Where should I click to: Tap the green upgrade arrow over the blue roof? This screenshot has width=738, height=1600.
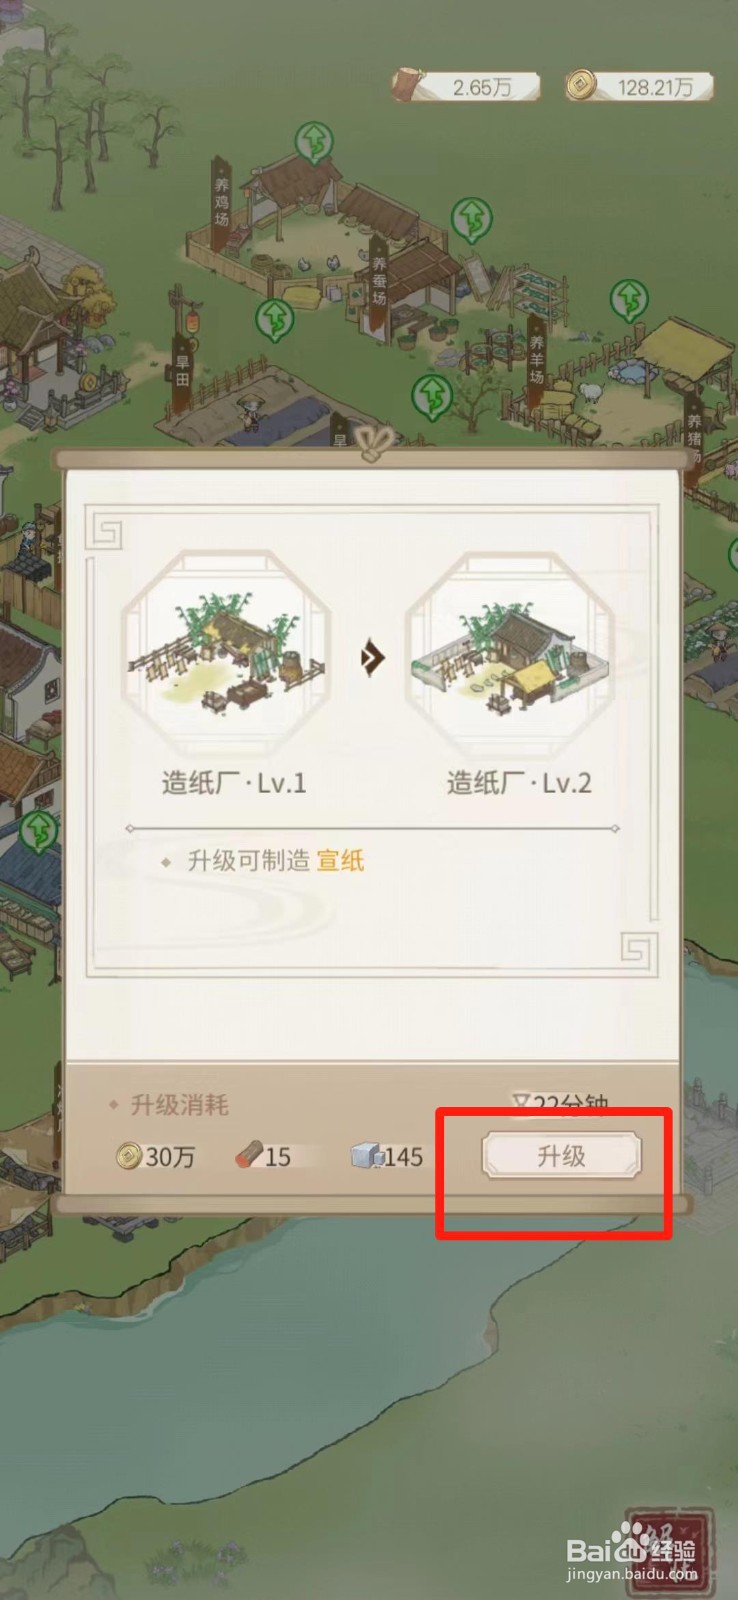point(39,831)
